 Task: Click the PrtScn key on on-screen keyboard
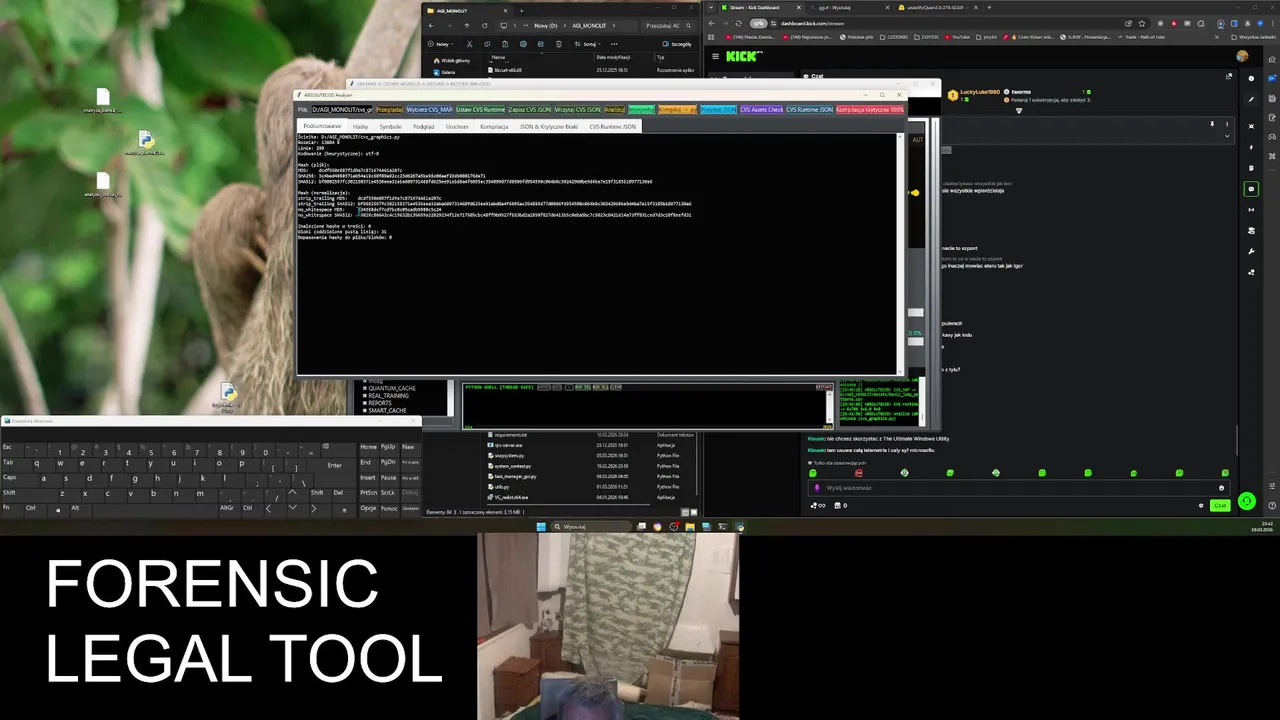click(x=368, y=493)
